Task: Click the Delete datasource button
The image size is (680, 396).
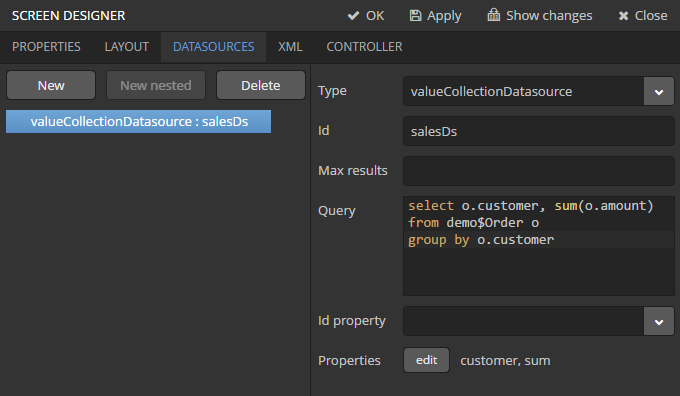Action: click(x=261, y=85)
